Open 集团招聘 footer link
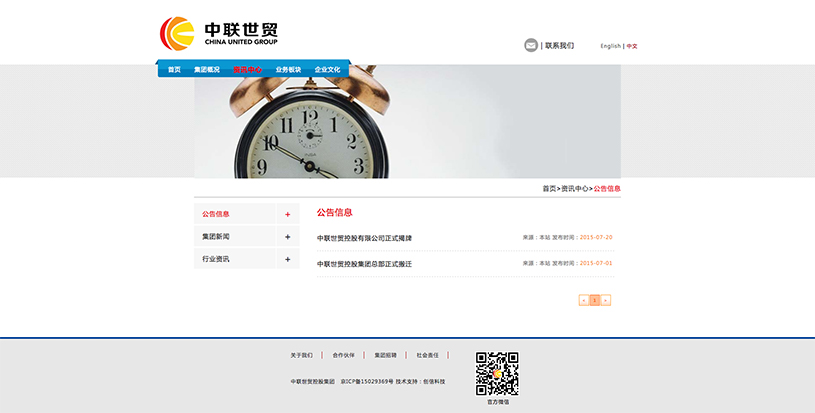This screenshot has width=815, height=413. point(385,355)
